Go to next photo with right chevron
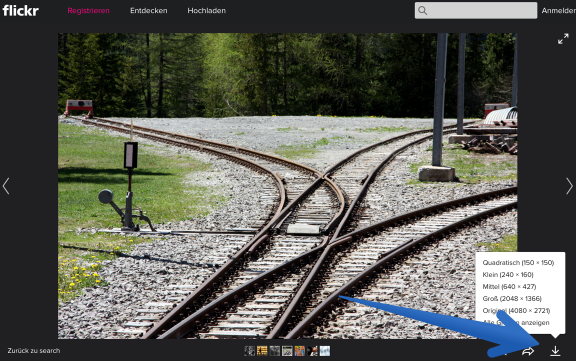This screenshot has width=576, height=361. pyautogui.click(x=569, y=186)
